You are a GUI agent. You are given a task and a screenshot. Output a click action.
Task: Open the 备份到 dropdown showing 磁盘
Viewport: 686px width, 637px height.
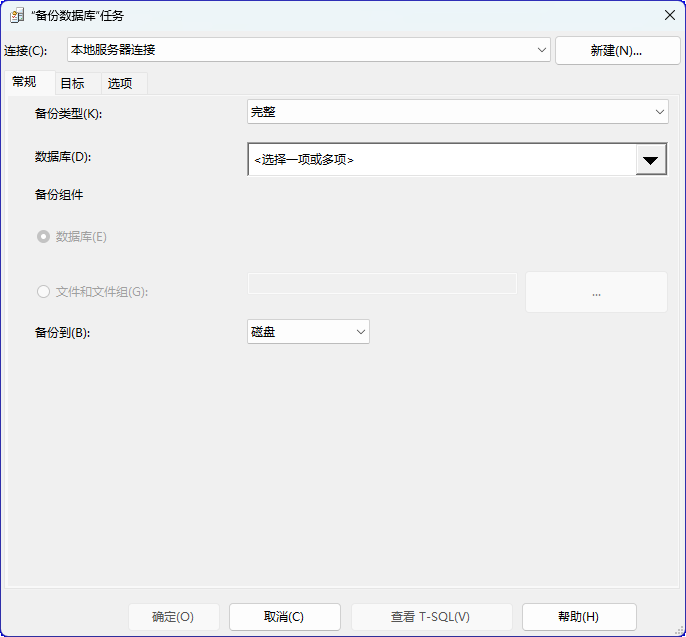tap(308, 332)
